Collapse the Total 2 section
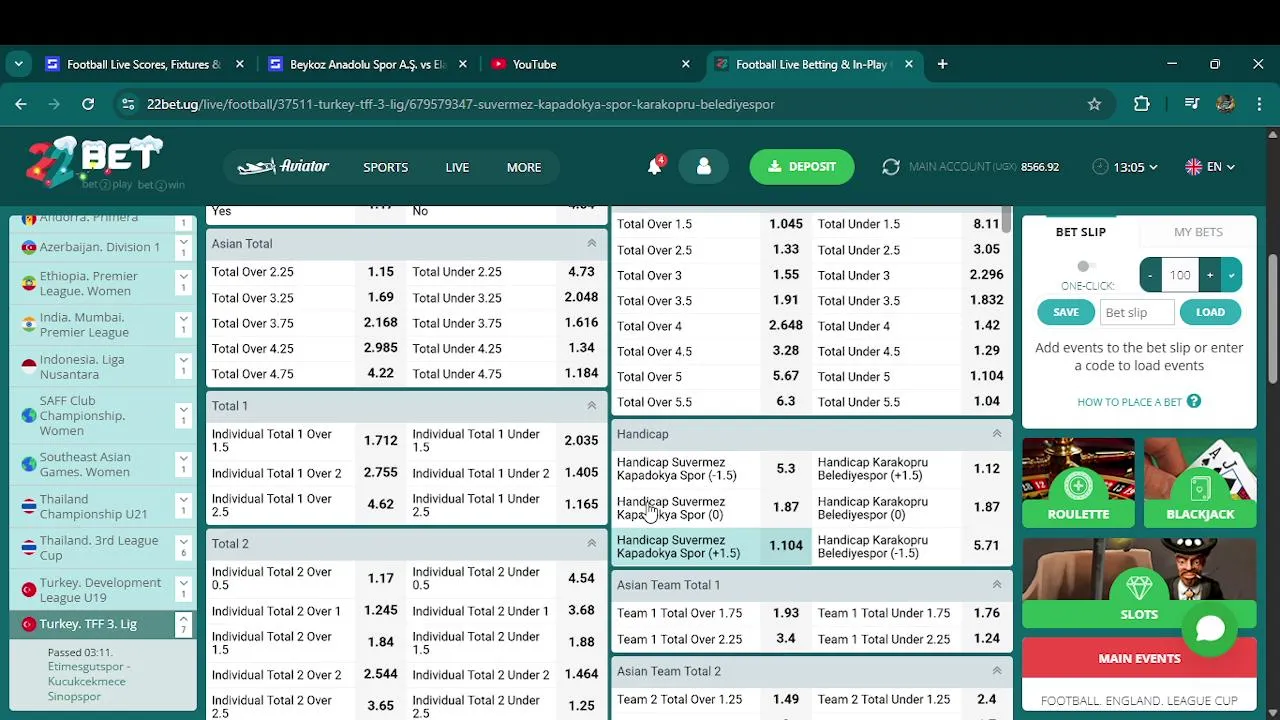Image resolution: width=1280 pixels, height=720 pixels. (x=591, y=543)
